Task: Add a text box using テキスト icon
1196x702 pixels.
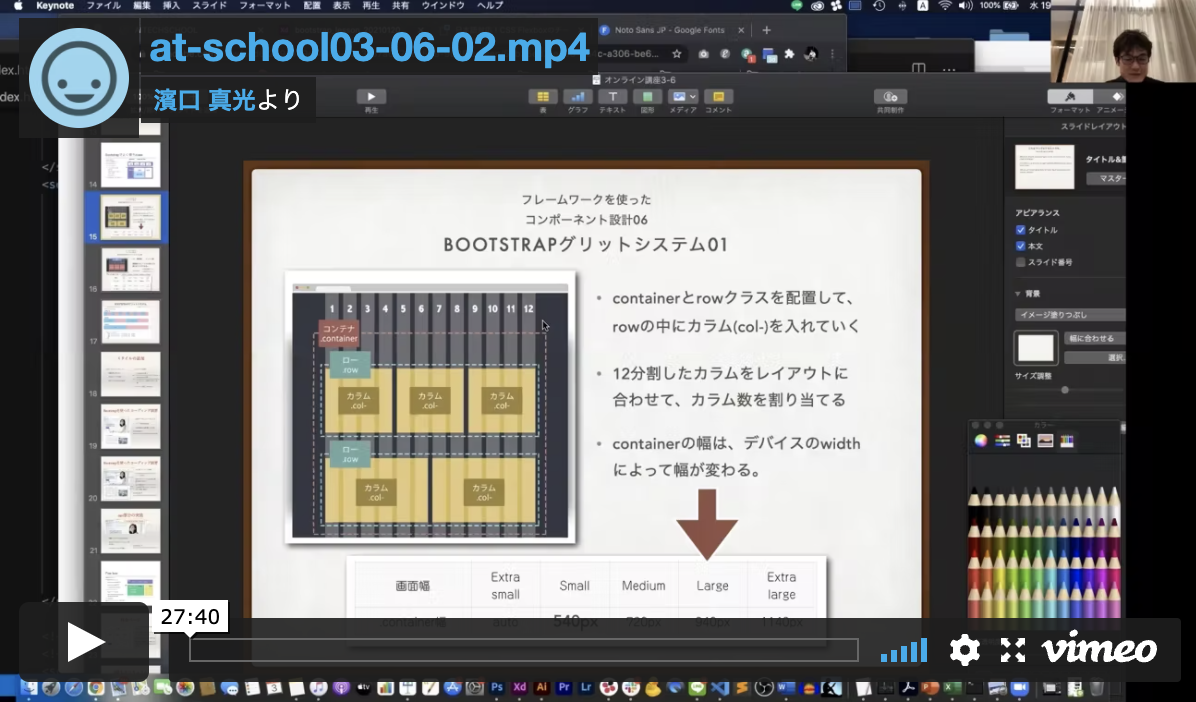Action: [612, 97]
